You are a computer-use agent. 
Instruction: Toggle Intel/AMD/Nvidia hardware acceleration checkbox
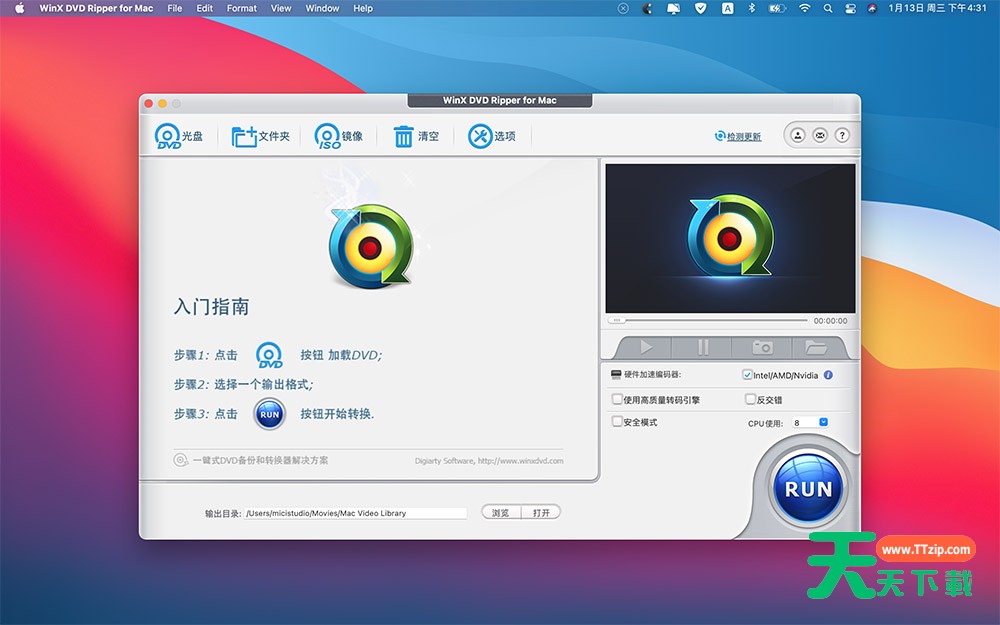click(747, 375)
